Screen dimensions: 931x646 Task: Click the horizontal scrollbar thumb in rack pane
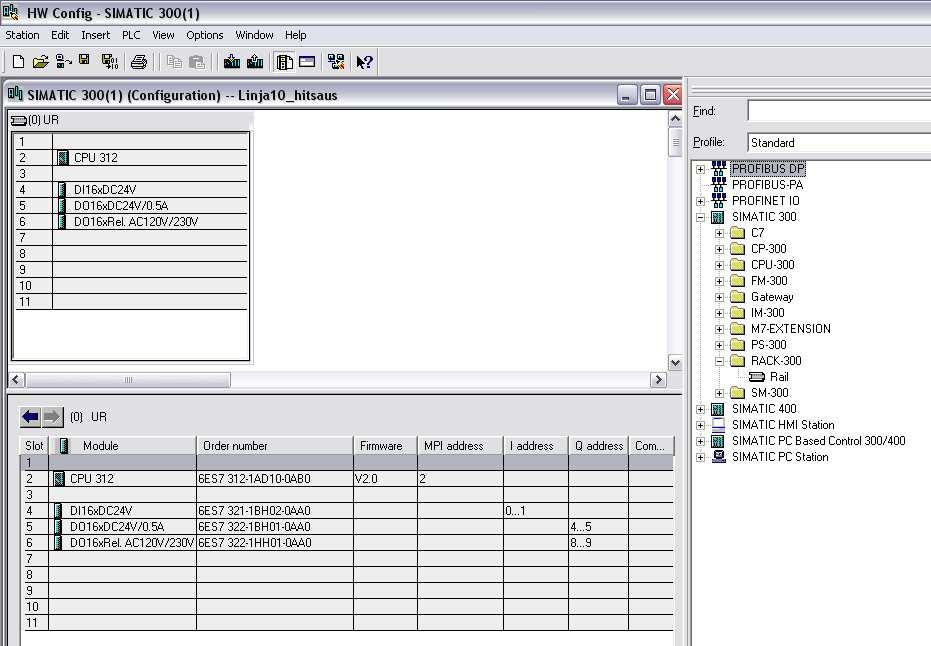click(128, 380)
